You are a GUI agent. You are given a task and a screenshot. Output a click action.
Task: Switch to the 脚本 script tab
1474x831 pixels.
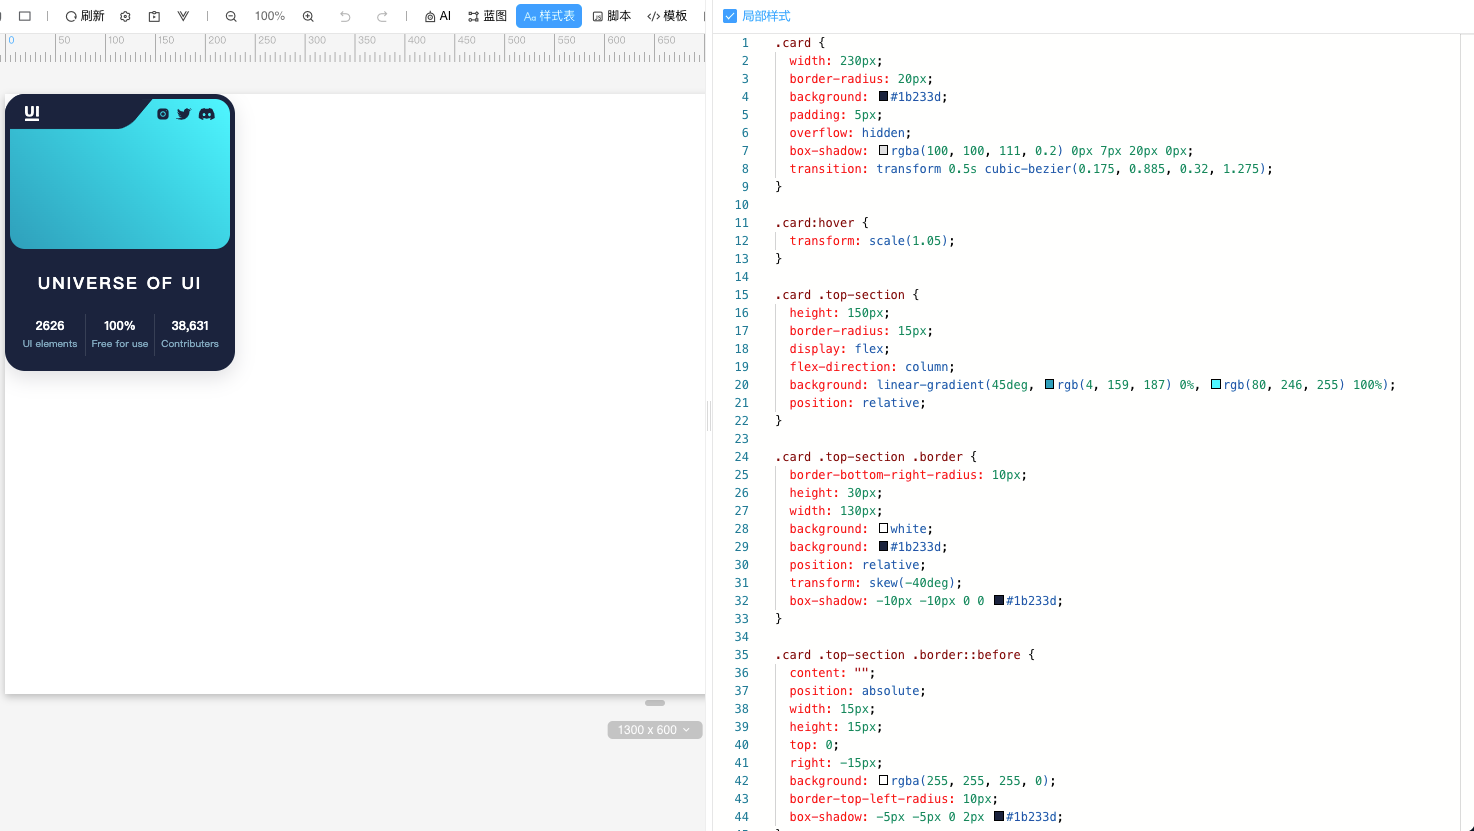(611, 16)
